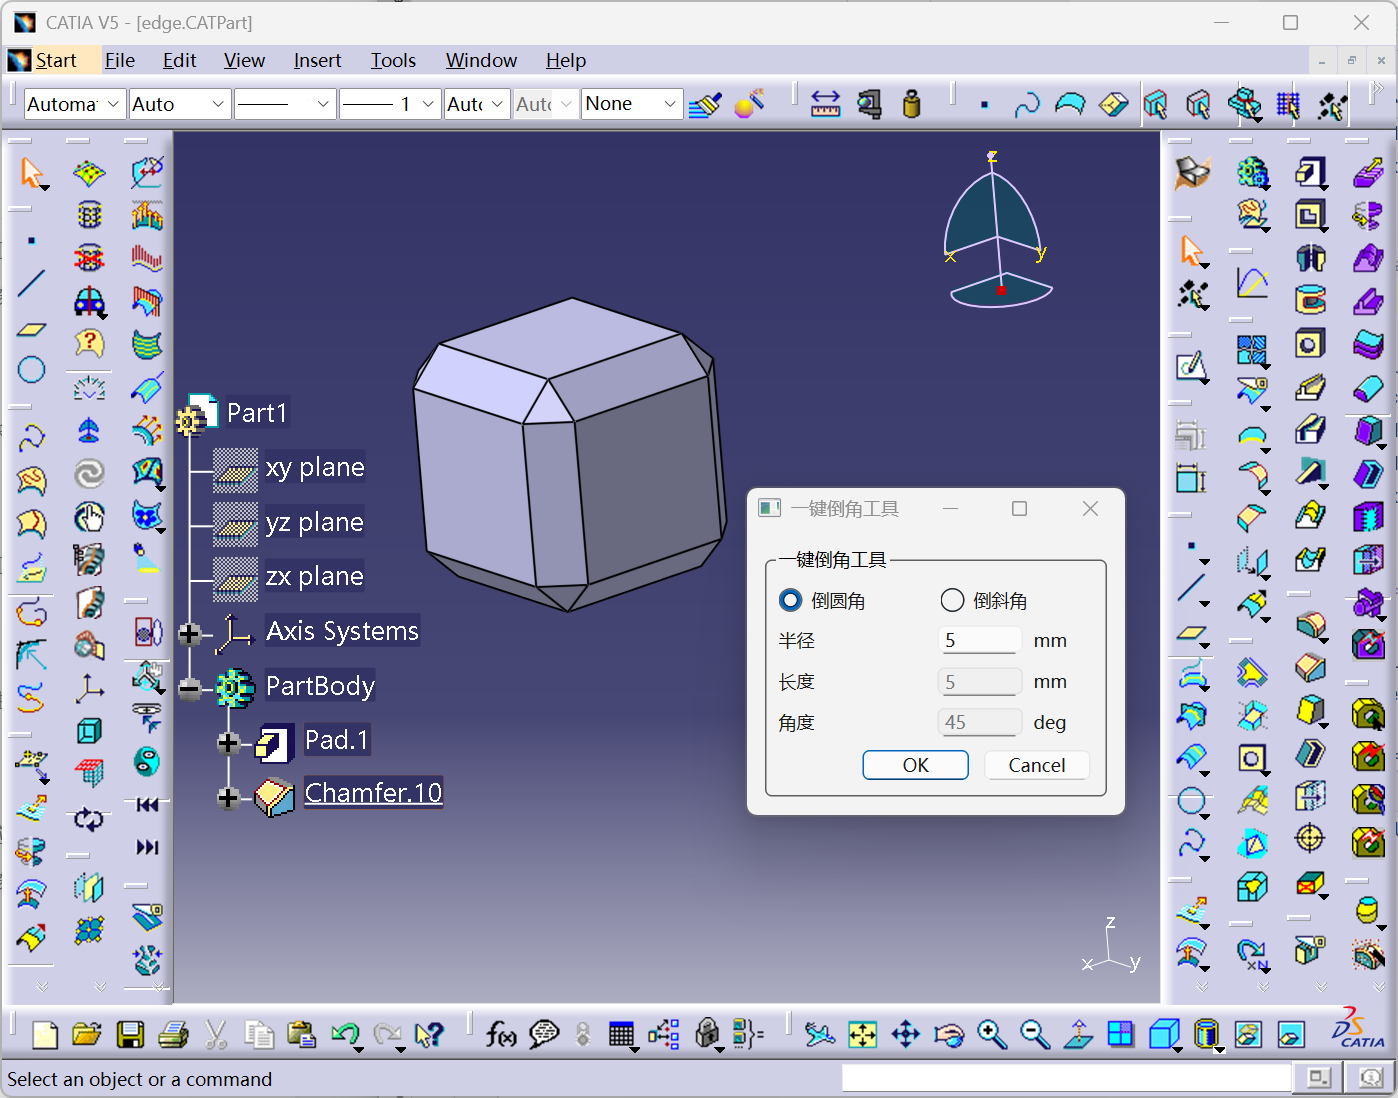Image resolution: width=1398 pixels, height=1098 pixels.
Task: Click the Fly mode airplane icon
Action: (819, 1034)
